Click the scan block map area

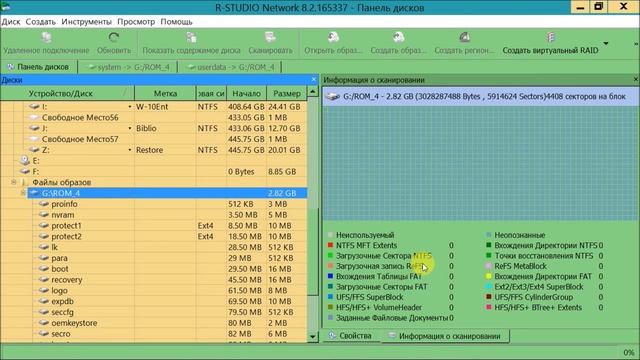pos(480,163)
